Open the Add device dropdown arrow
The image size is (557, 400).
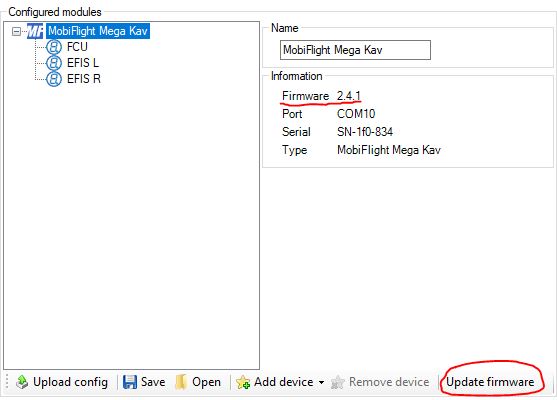point(321,383)
